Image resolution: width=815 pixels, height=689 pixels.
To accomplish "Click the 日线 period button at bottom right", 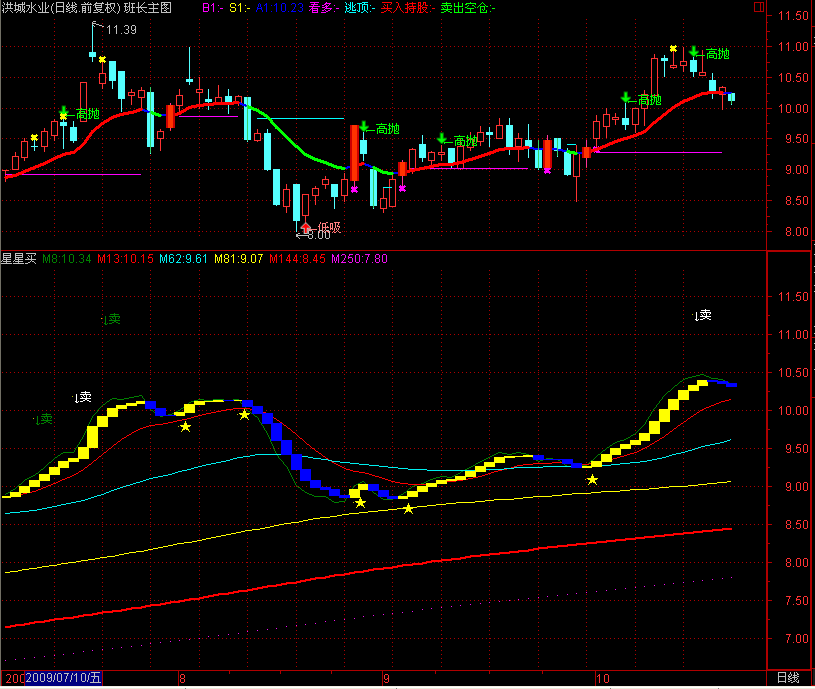I will pyautogui.click(x=788, y=678).
